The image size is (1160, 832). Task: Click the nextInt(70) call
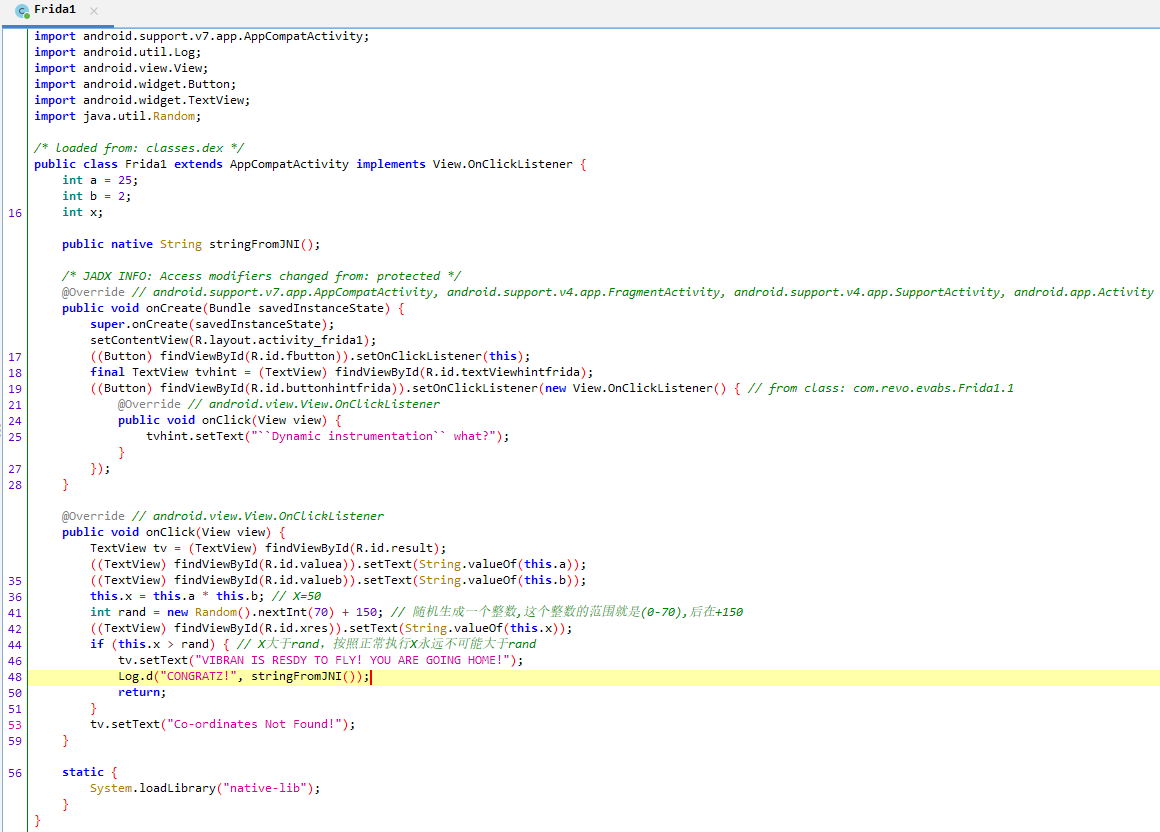296,612
